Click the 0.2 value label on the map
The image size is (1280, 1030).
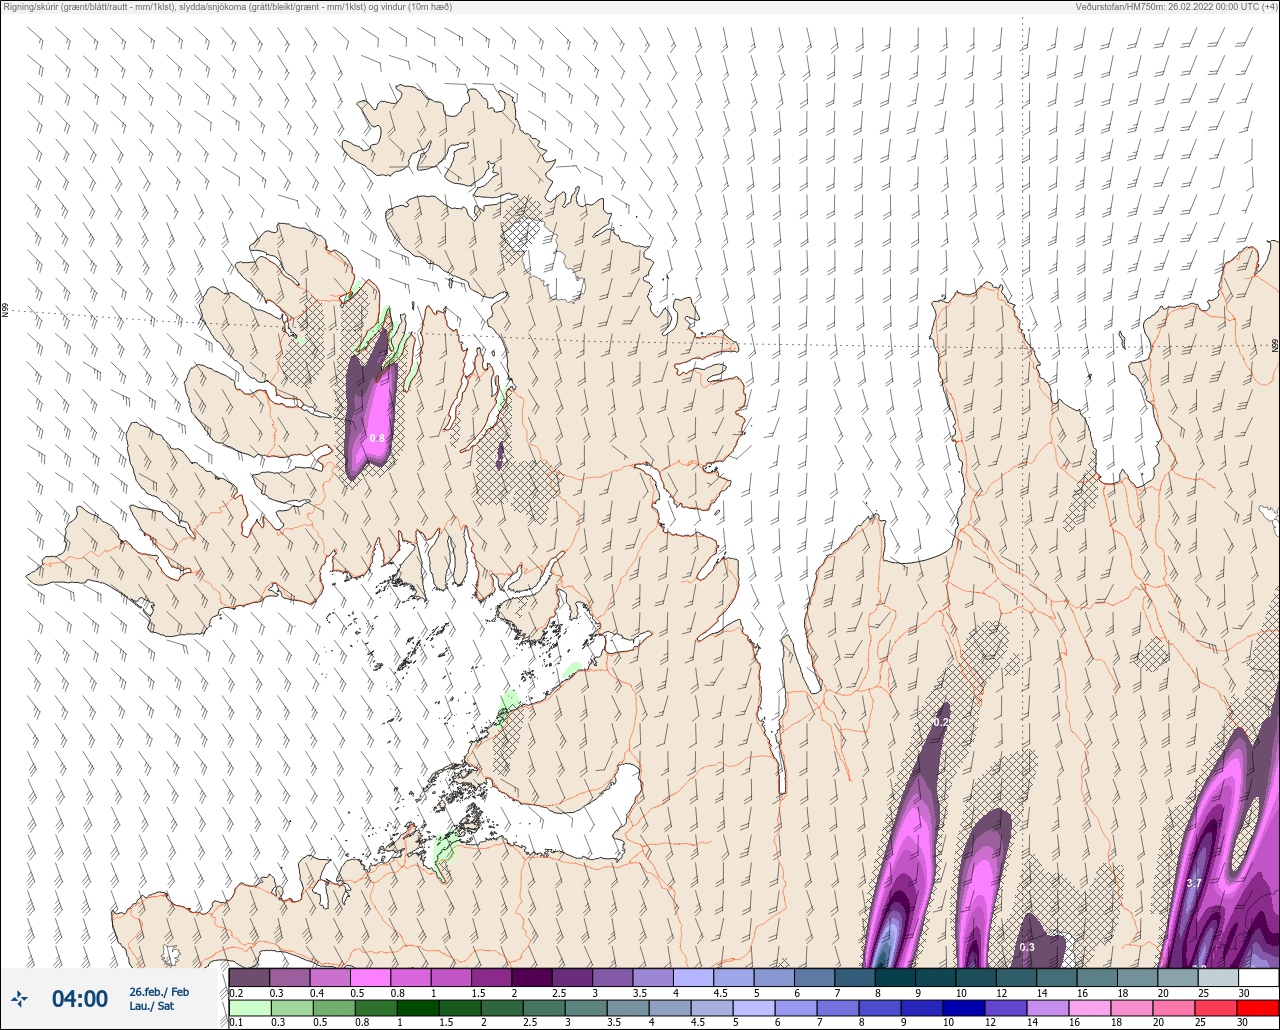940,721
